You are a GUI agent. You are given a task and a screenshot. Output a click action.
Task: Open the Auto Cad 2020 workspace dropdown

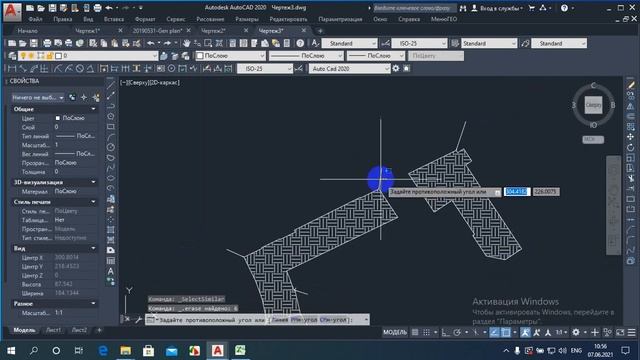pos(387,69)
